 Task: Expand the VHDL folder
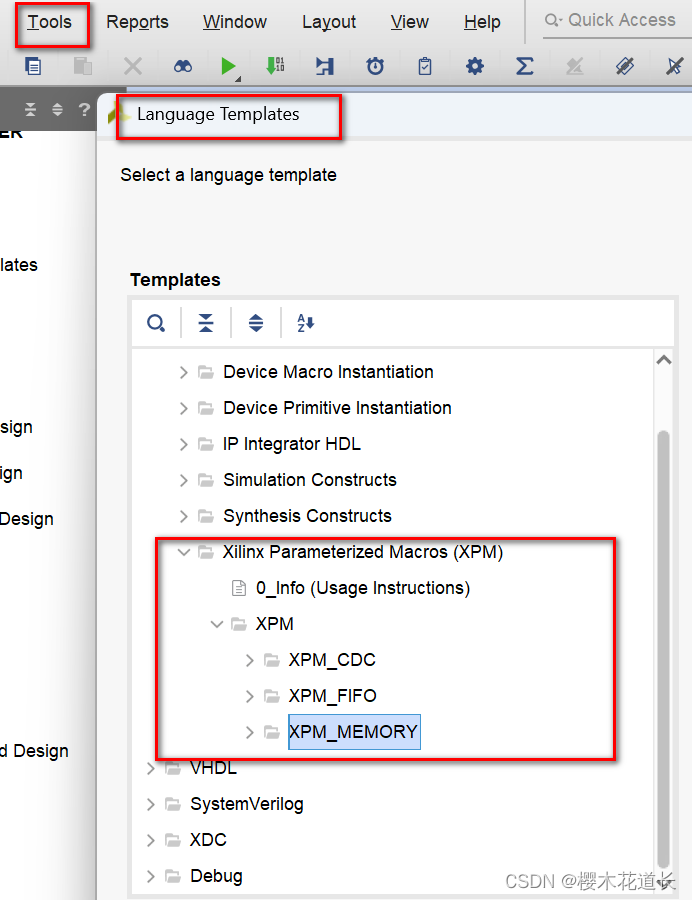(x=150, y=769)
